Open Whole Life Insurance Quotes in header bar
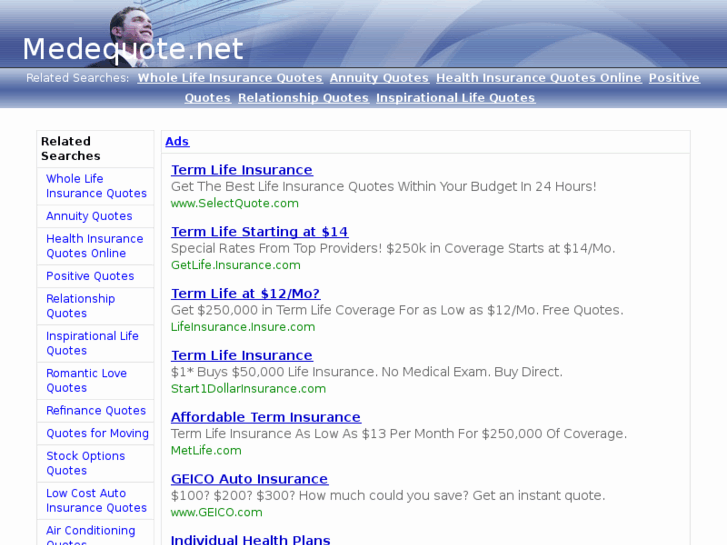Screen dimensions: 727x545 pos(230,78)
